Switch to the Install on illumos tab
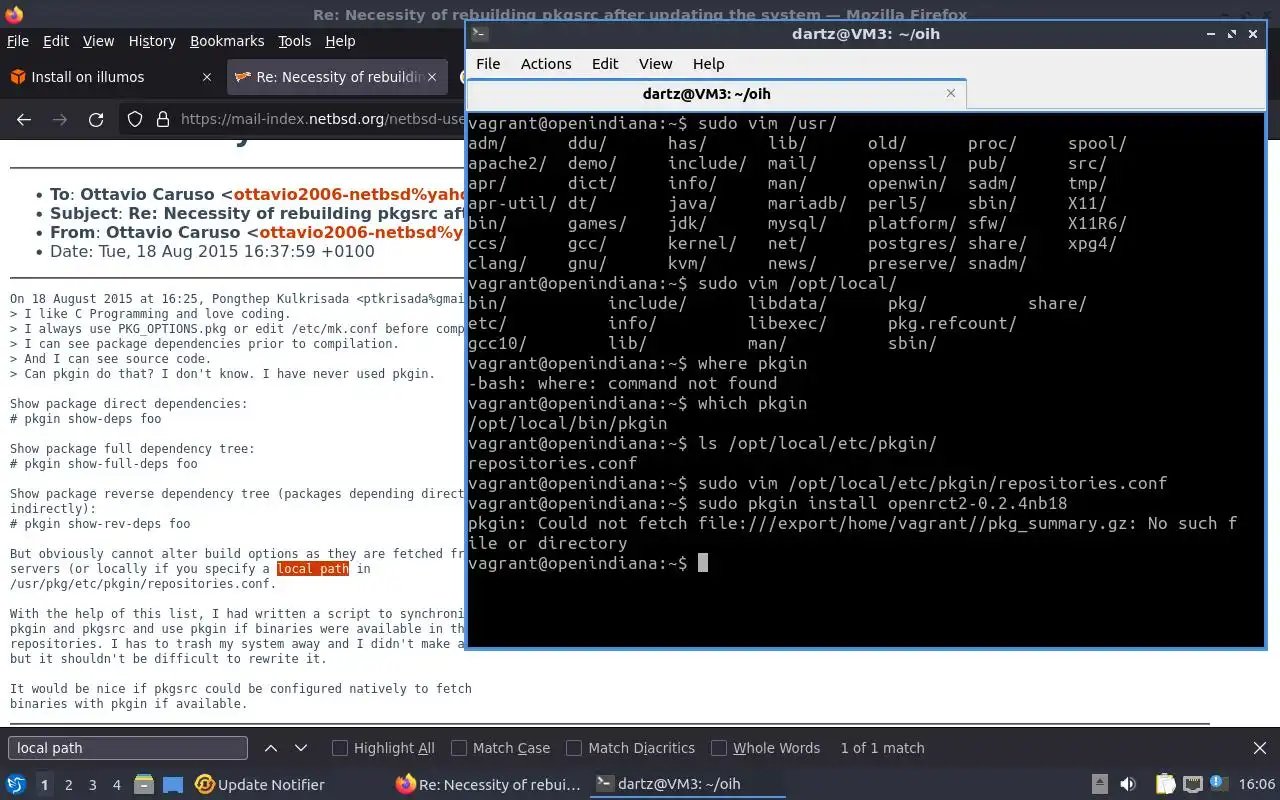 tap(112, 77)
